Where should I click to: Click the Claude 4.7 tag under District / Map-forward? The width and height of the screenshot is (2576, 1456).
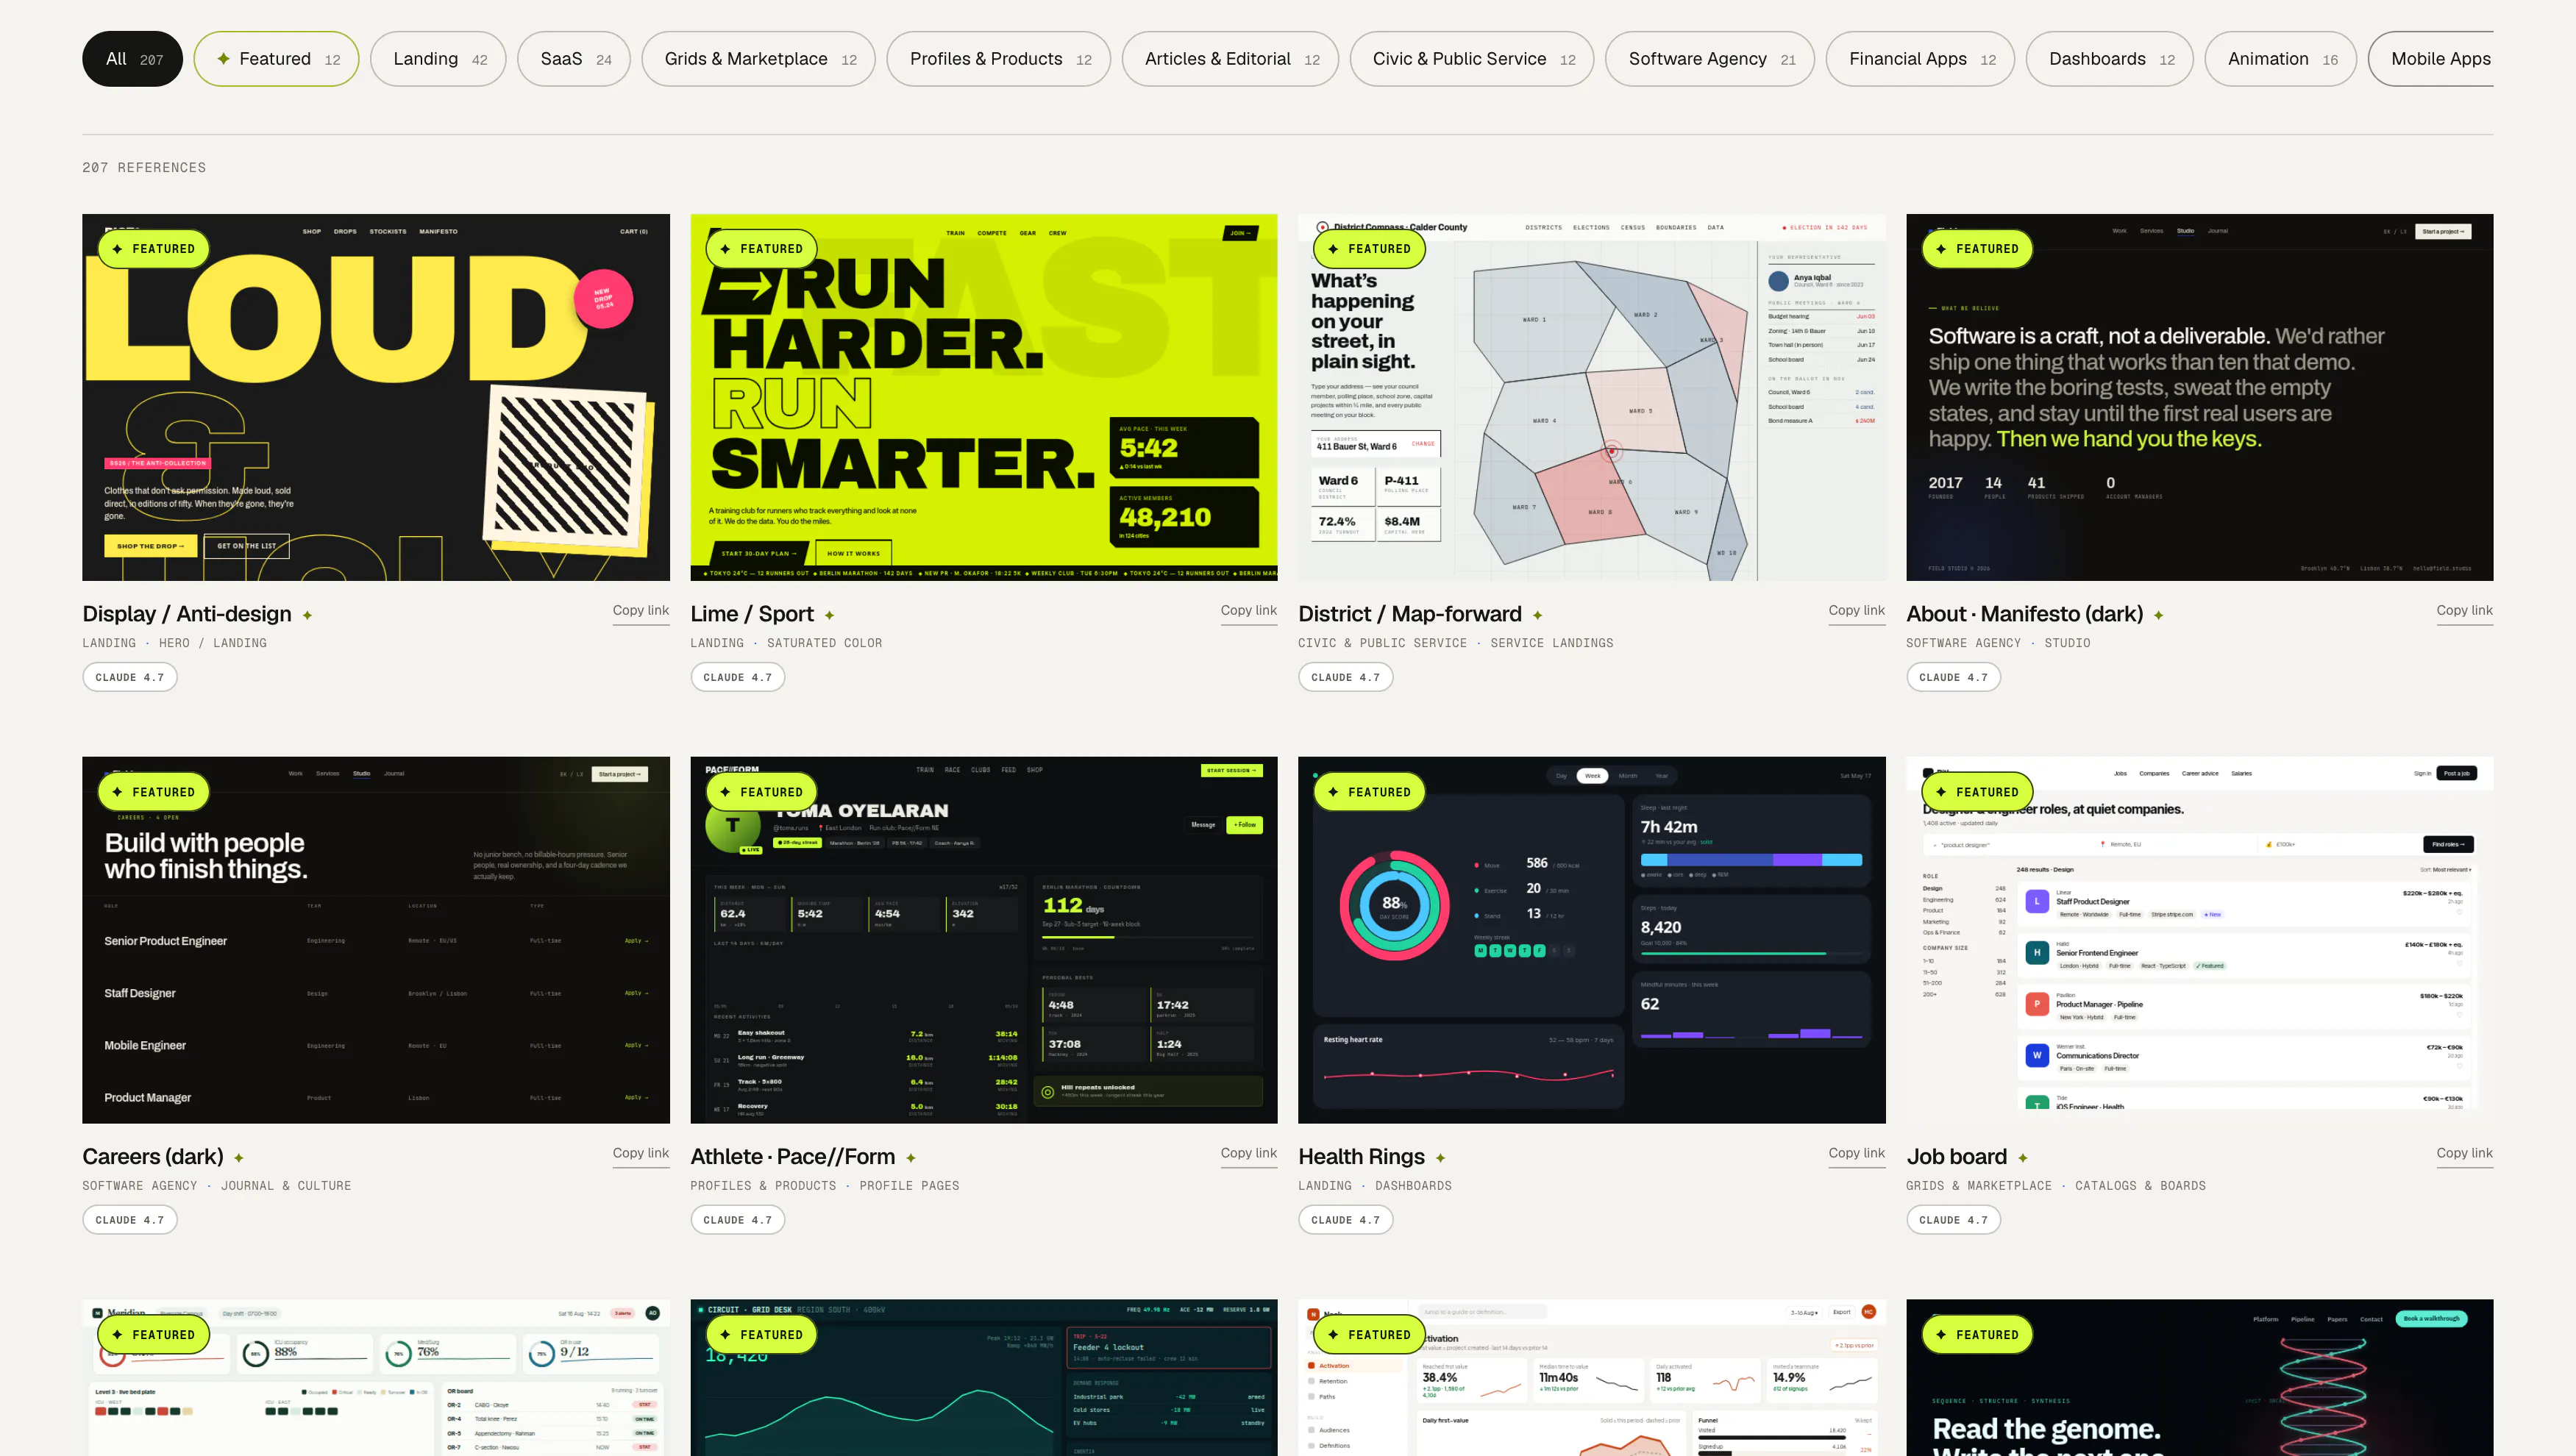click(x=1346, y=677)
